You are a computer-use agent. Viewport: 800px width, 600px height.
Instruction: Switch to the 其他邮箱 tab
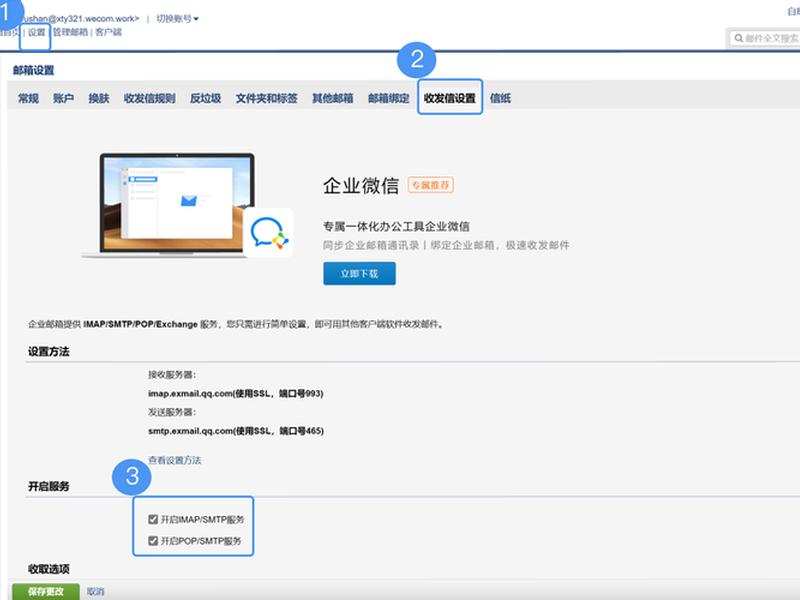333,98
